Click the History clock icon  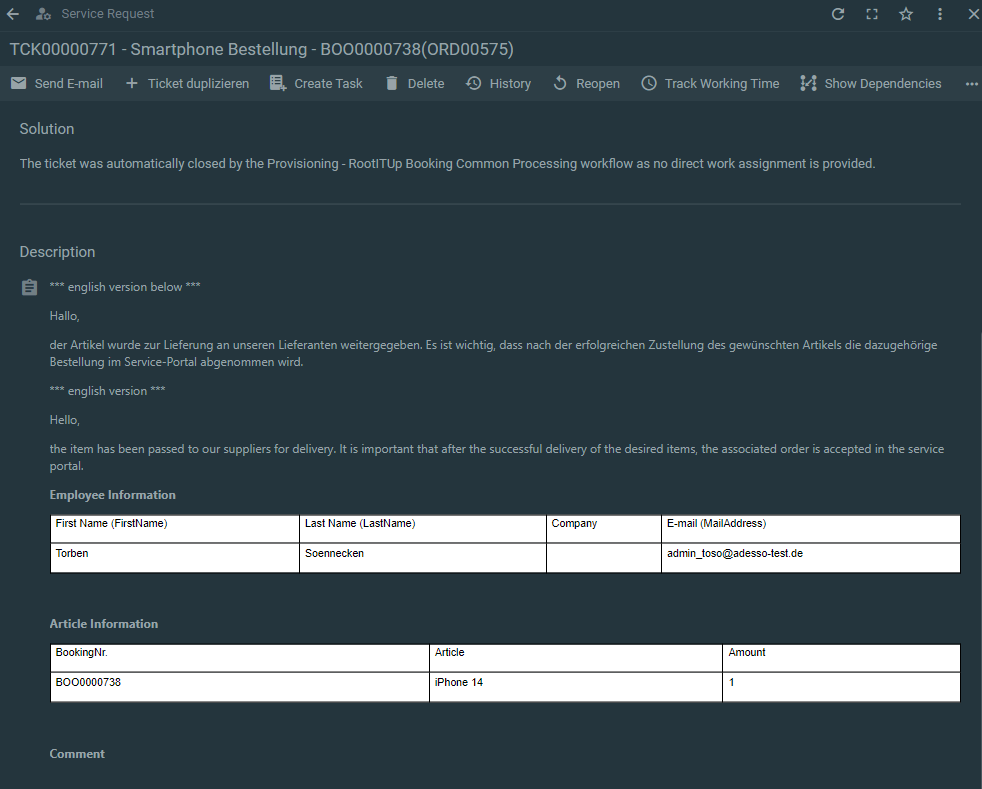(x=473, y=83)
